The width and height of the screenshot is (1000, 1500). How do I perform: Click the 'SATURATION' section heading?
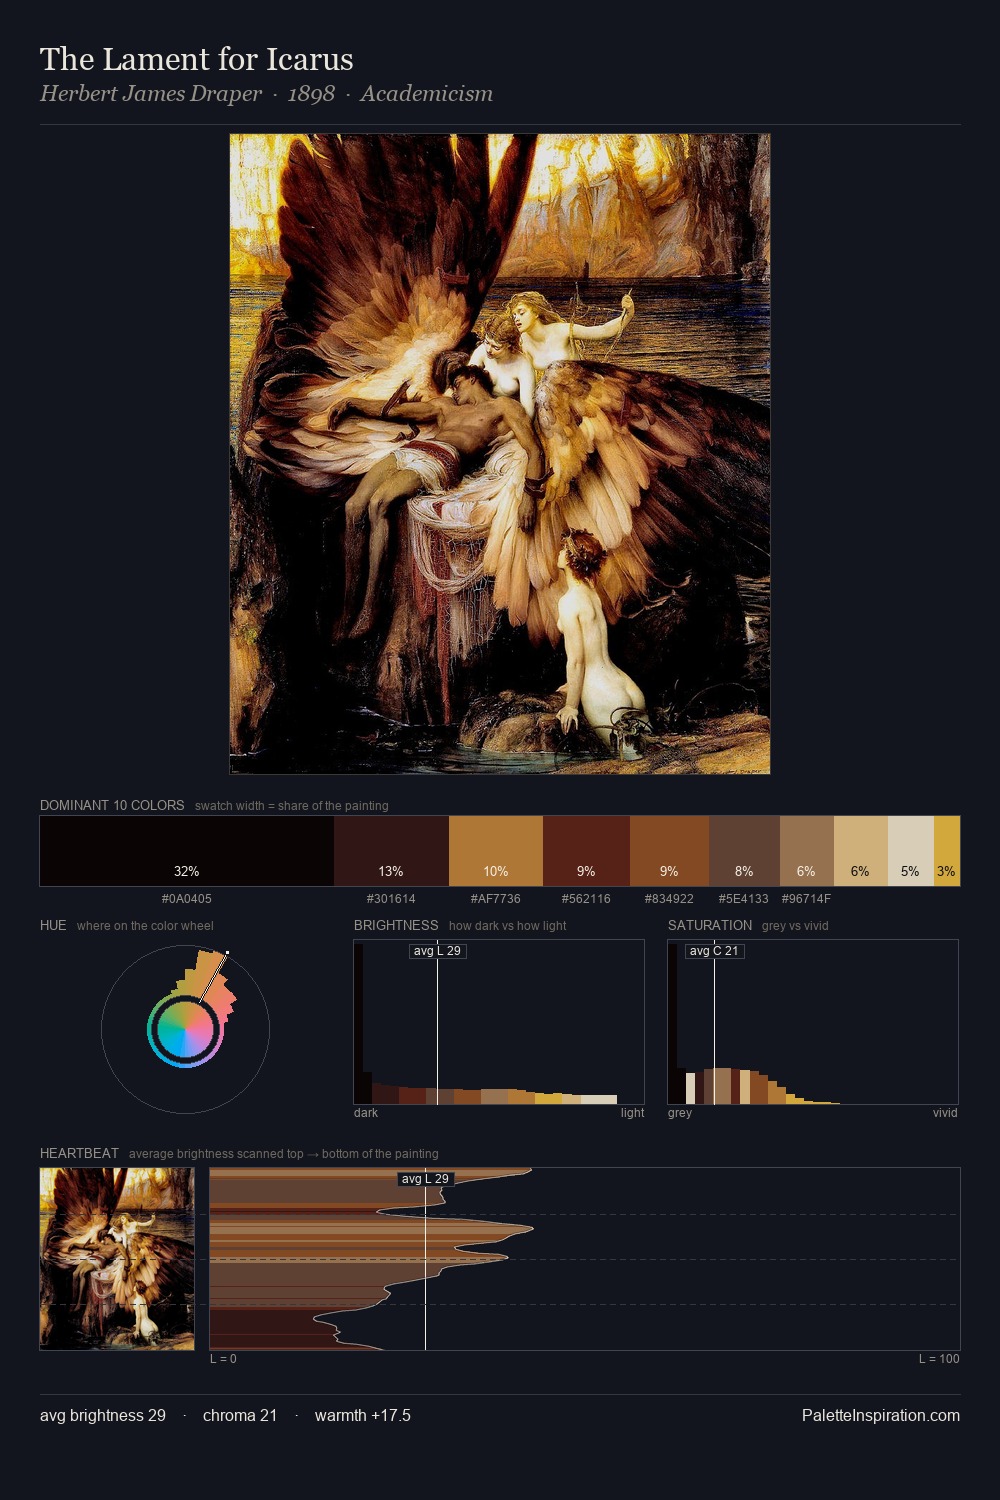coord(710,925)
